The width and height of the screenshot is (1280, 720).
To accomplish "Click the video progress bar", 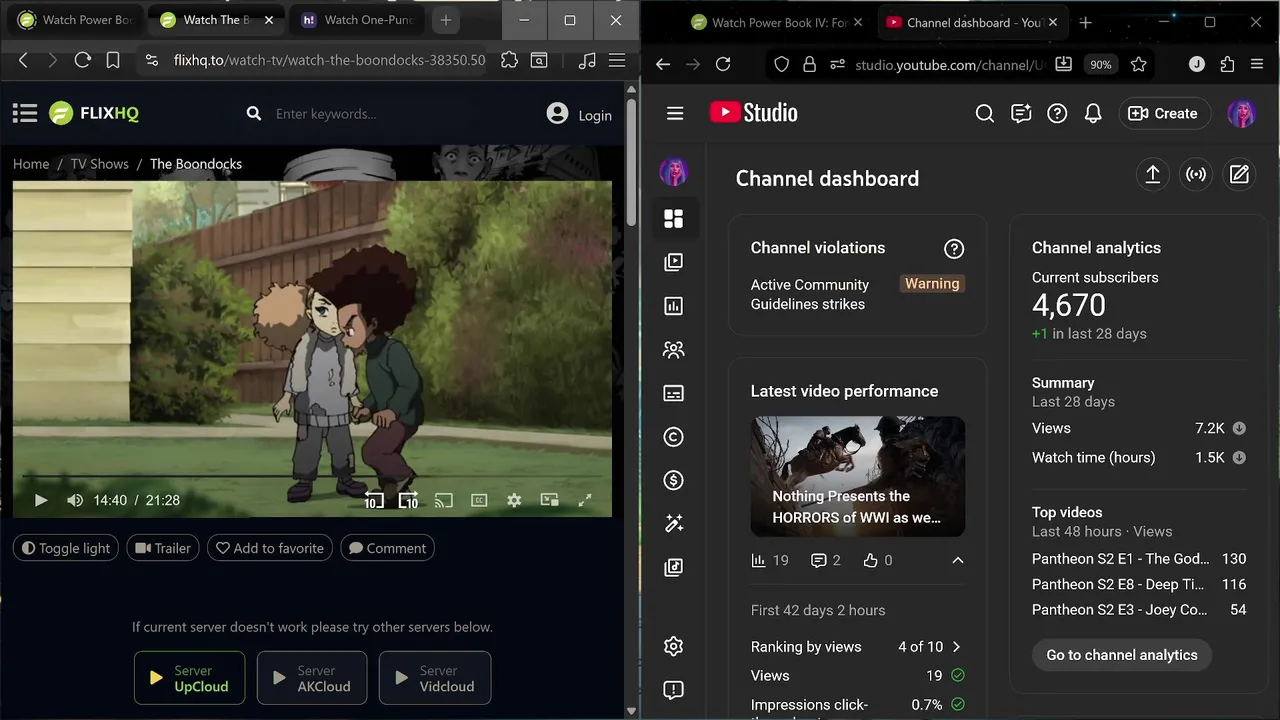I will 312,476.
